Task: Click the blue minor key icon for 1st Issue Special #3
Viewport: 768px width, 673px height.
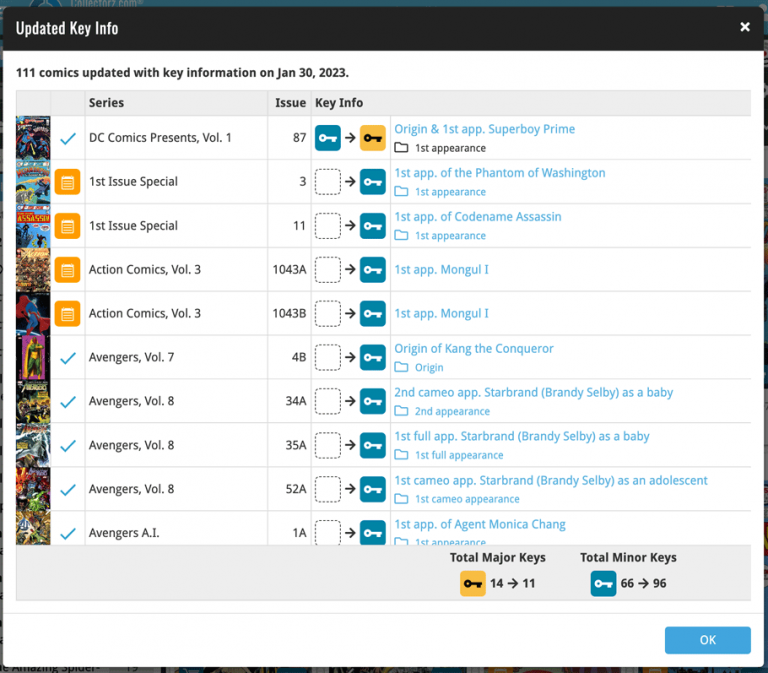Action: [x=373, y=182]
